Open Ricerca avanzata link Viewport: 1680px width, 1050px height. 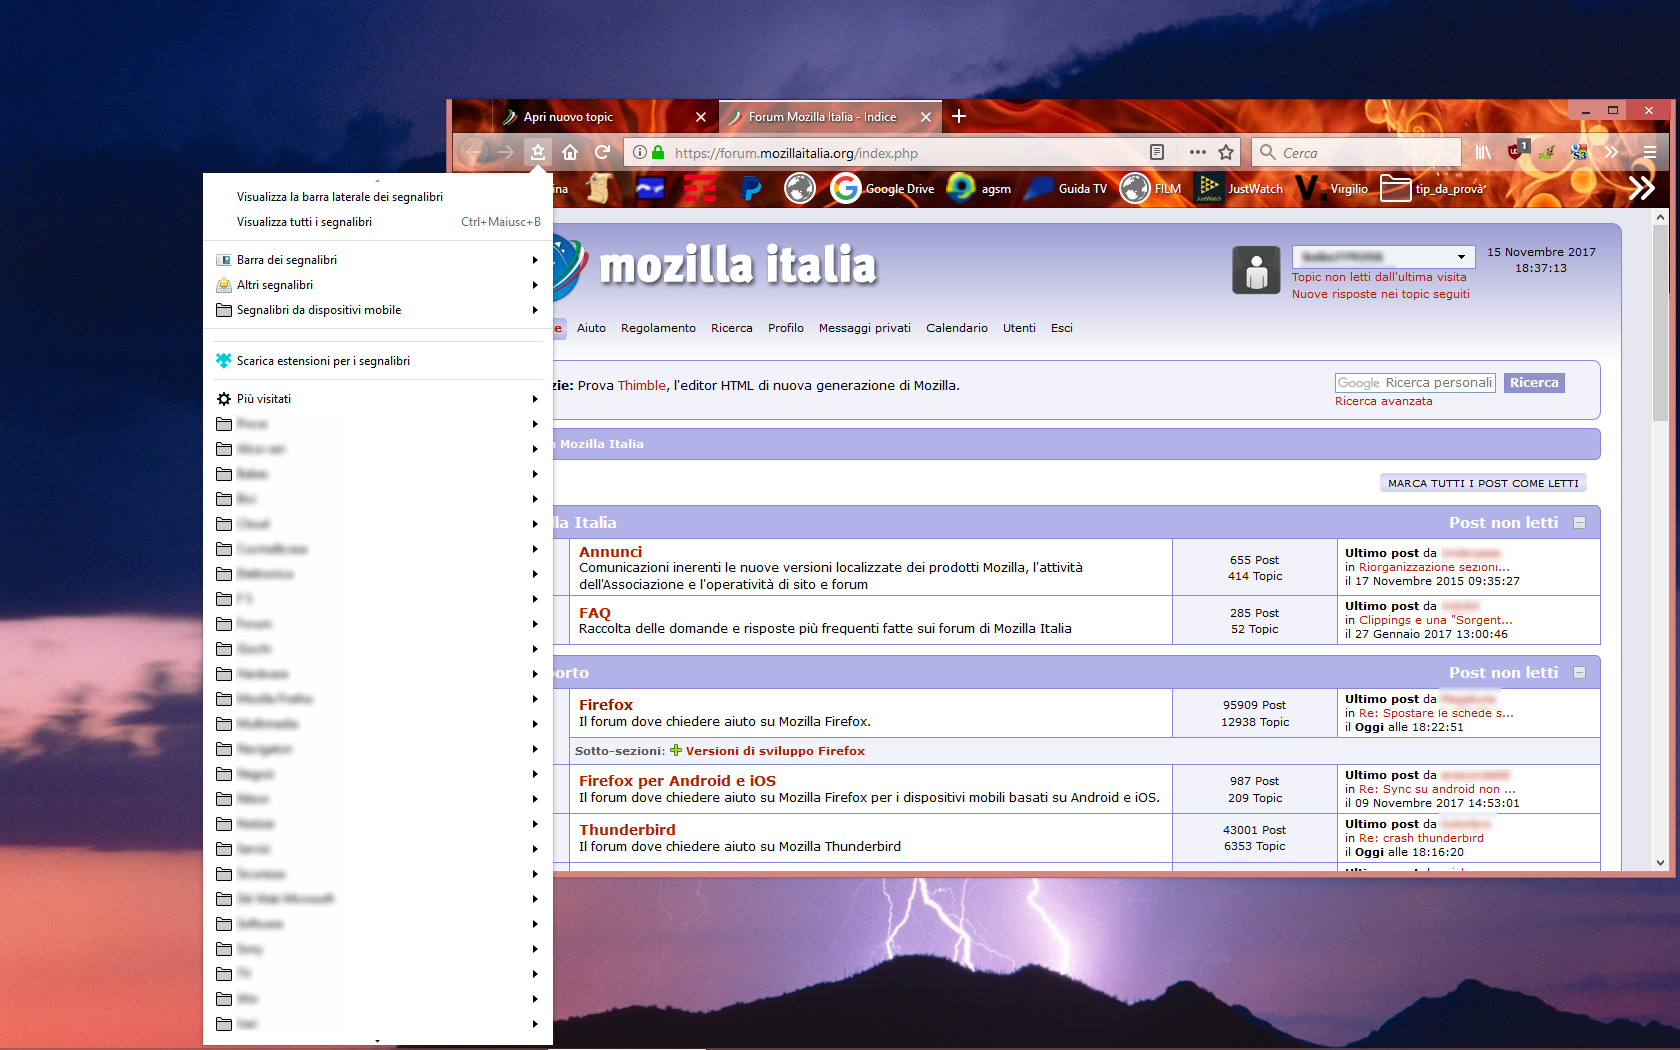point(1383,401)
